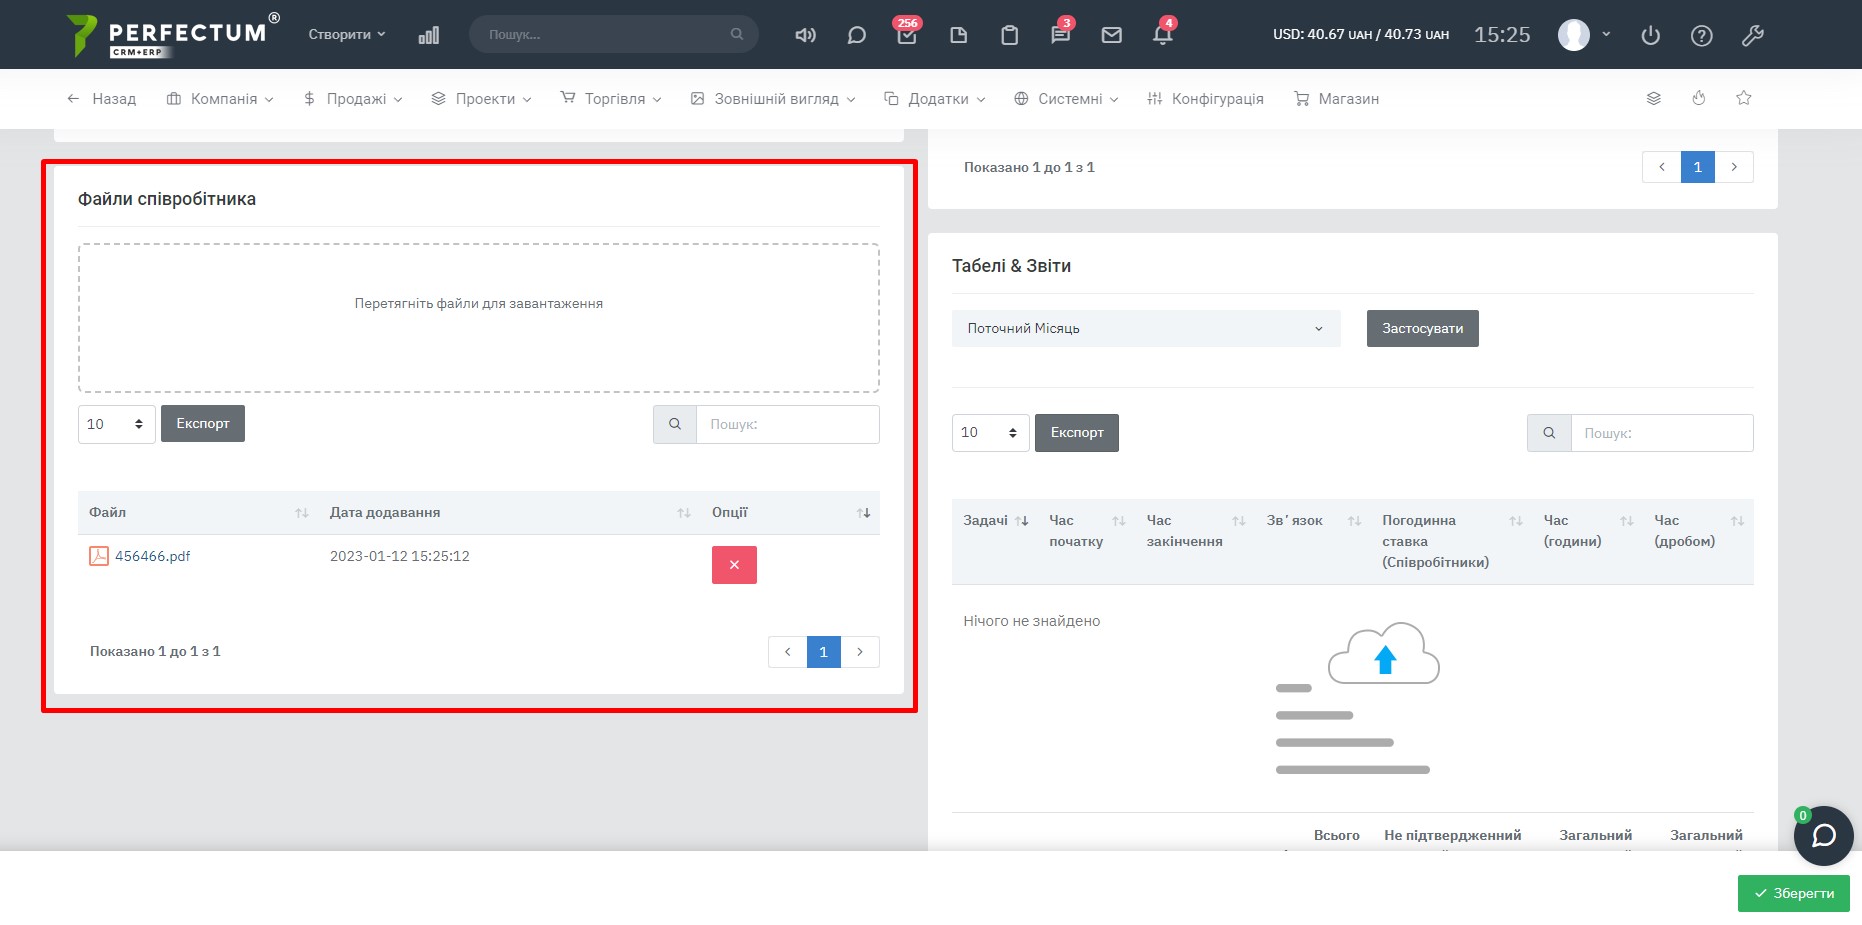Open the 456466.pdf file link

(152, 556)
